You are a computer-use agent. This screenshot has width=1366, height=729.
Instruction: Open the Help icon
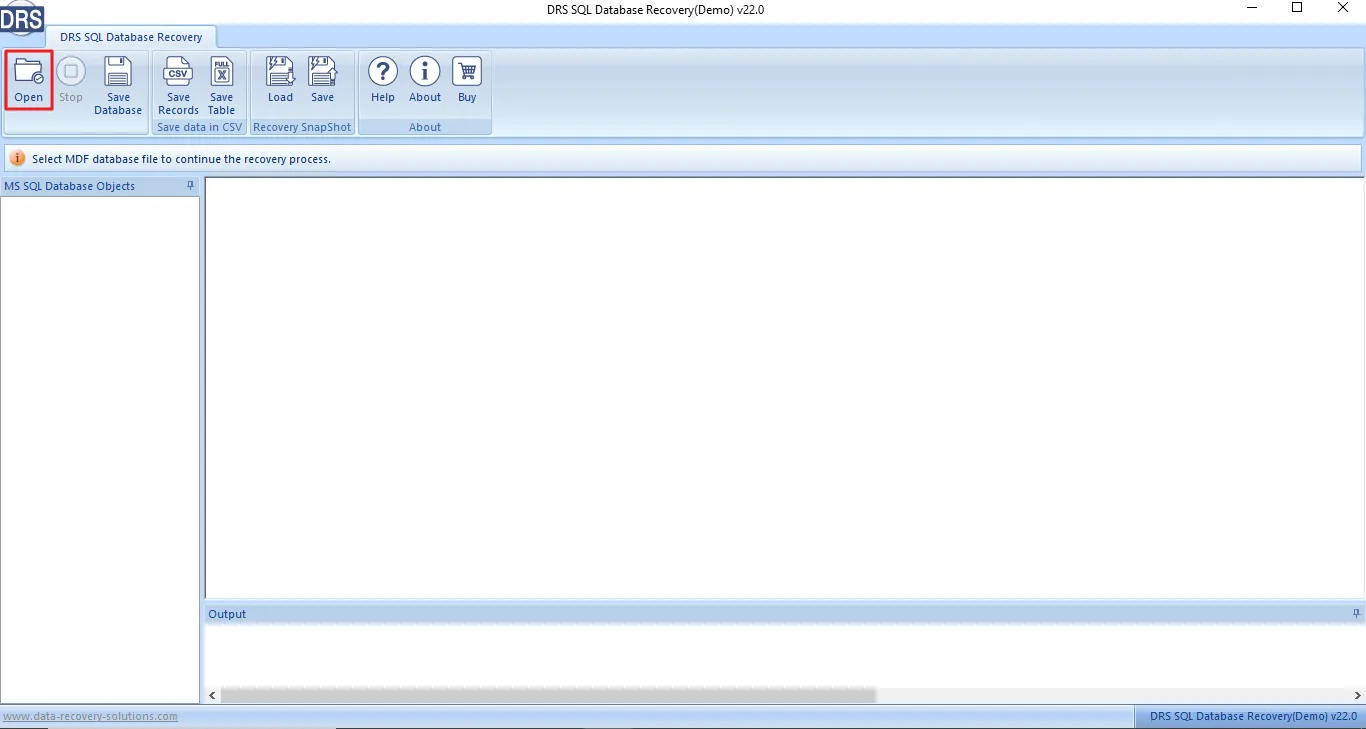point(383,80)
